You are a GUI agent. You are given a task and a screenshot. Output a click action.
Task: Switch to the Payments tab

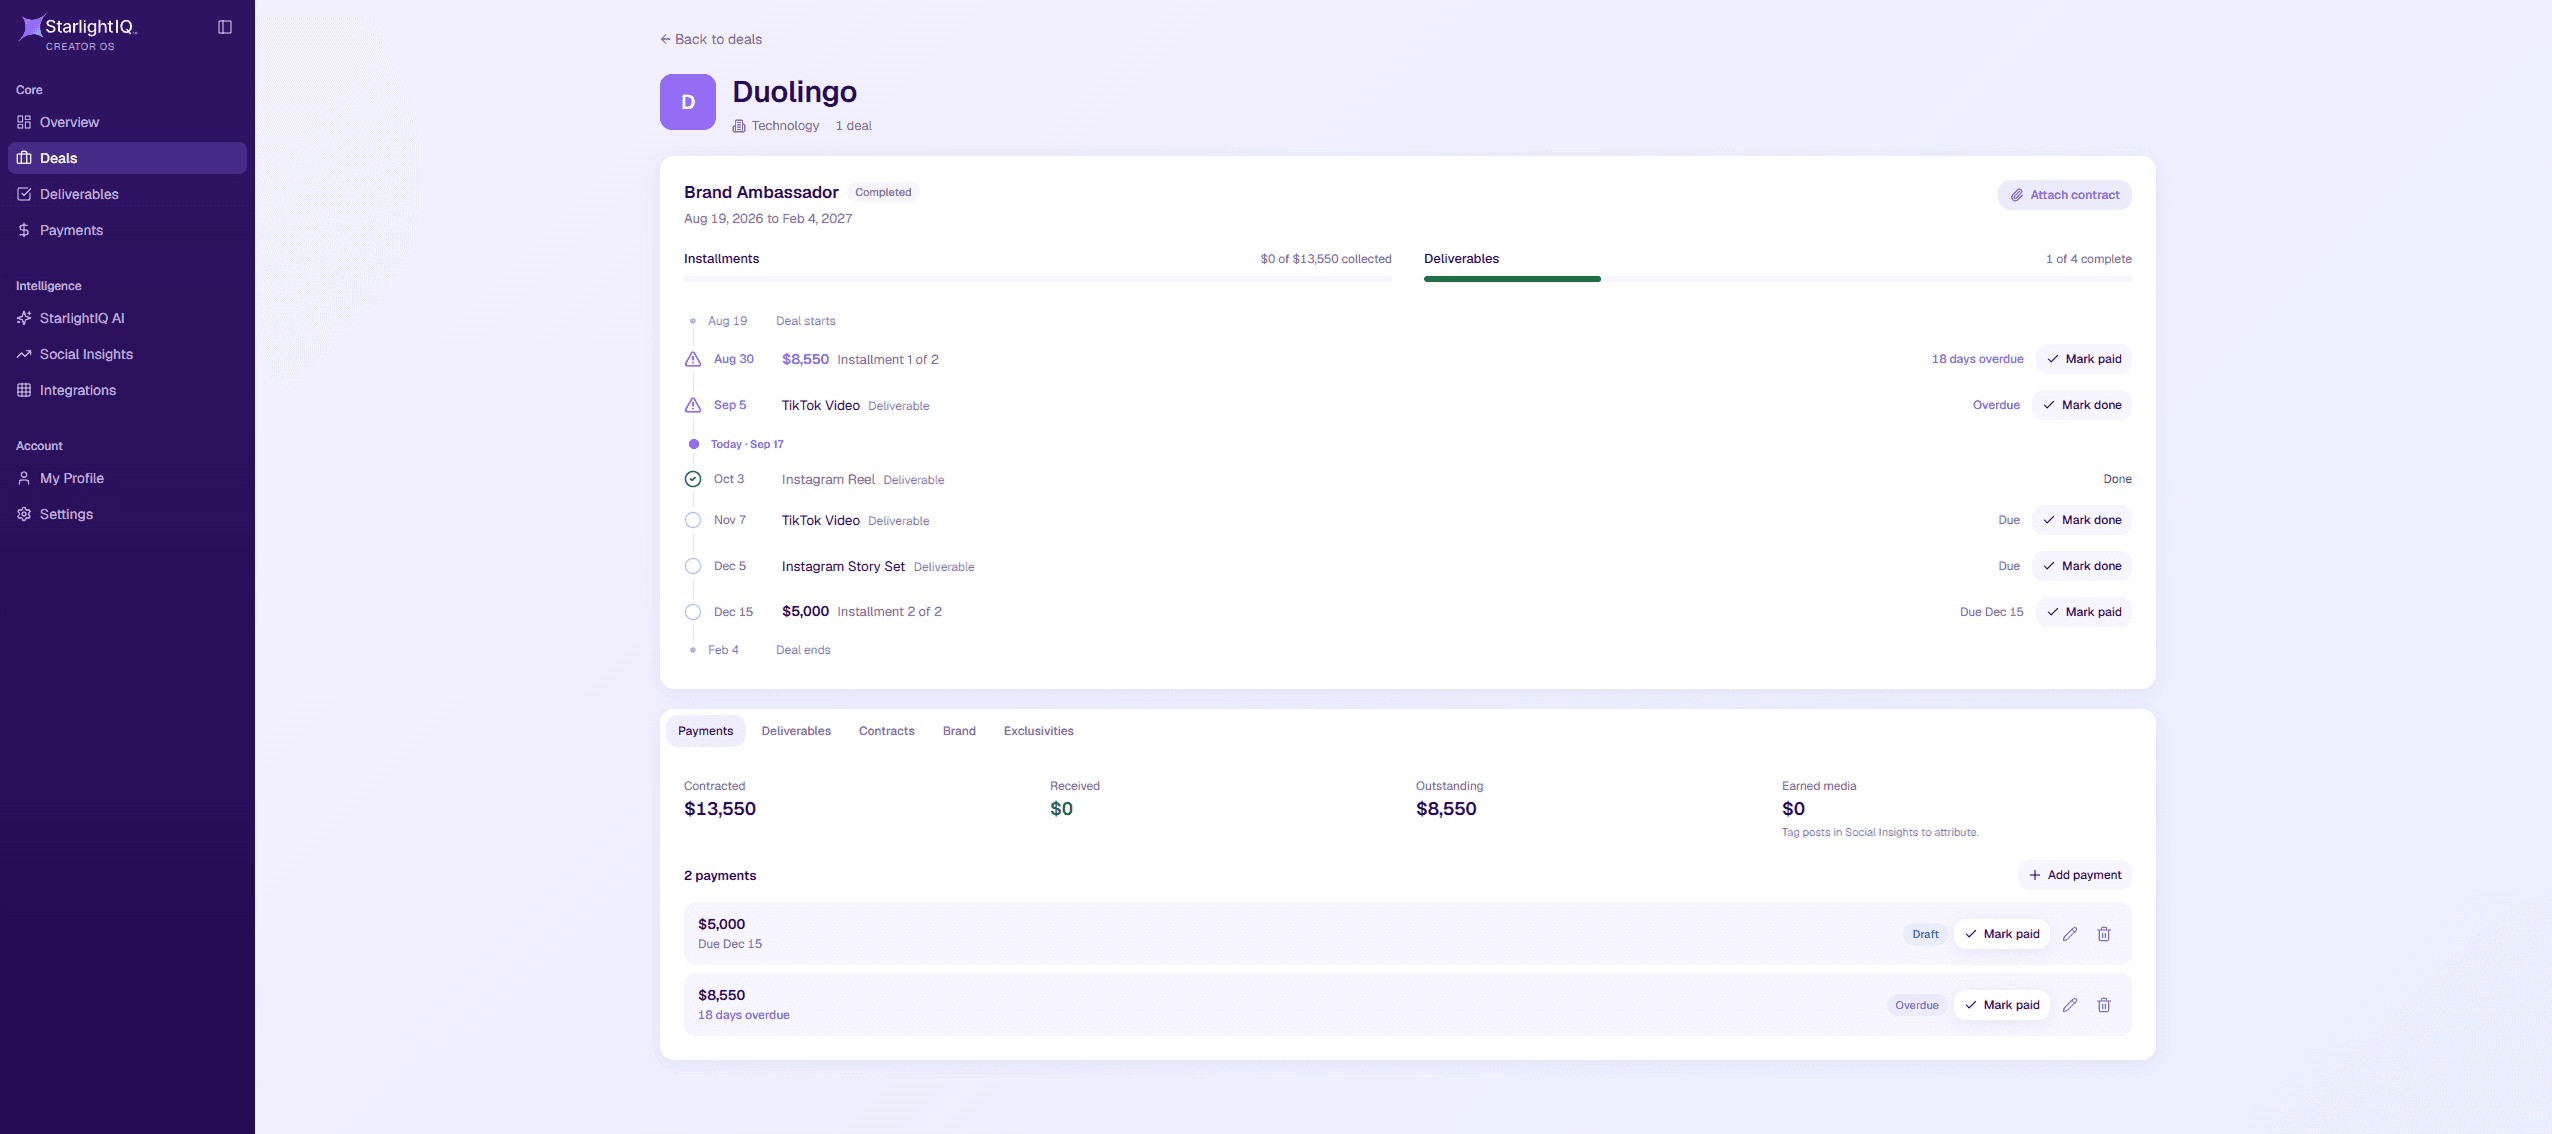(705, 731)
